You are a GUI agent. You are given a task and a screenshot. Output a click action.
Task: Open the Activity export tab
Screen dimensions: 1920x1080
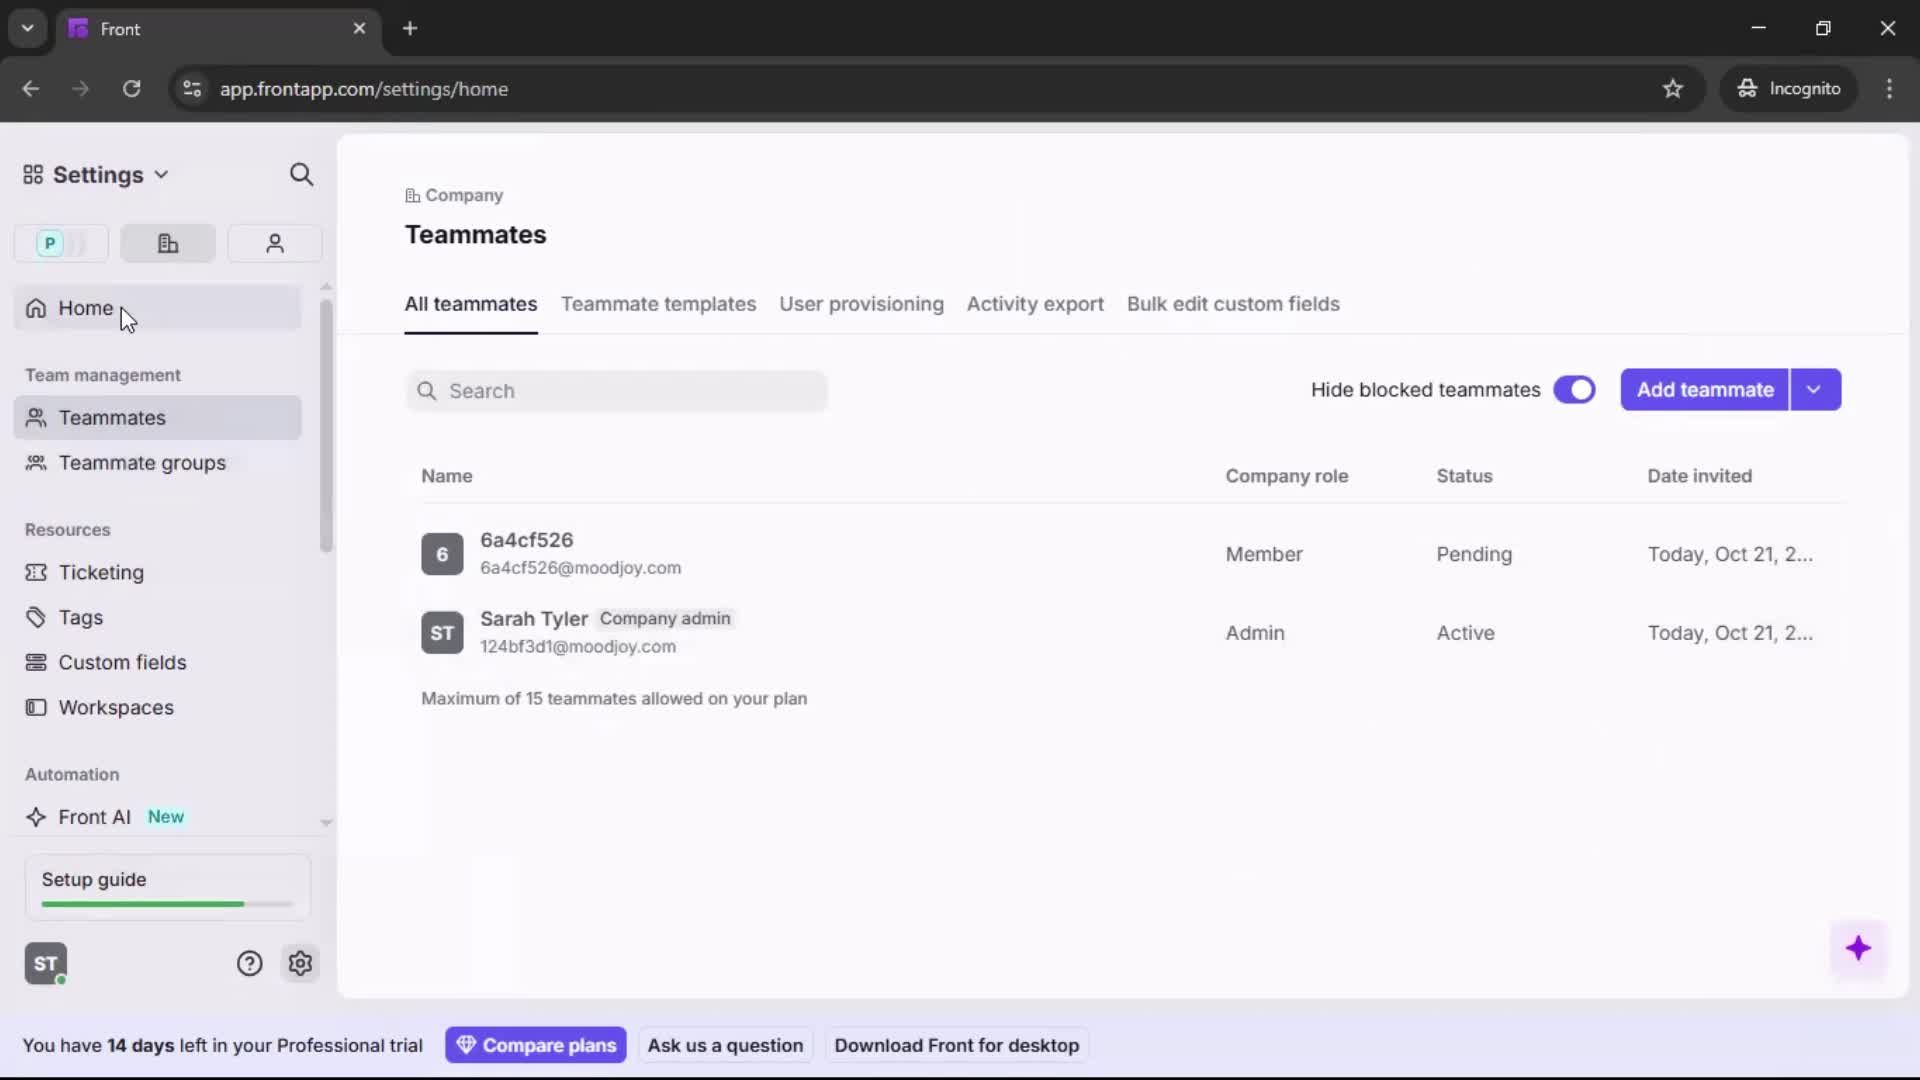click(1035, 305)
